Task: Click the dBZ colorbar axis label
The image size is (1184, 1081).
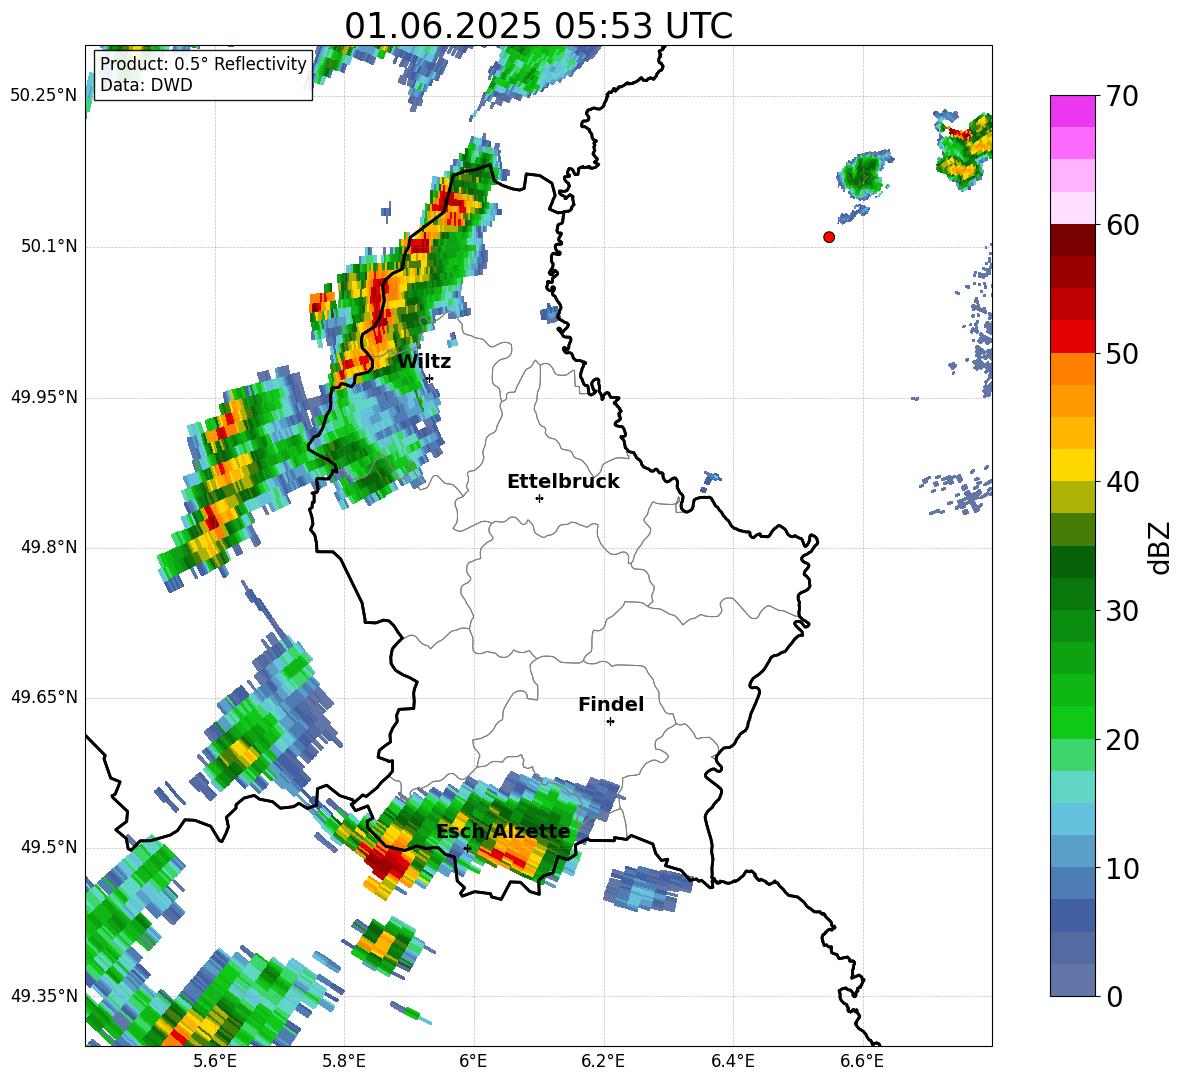Action: (1161, 547)
